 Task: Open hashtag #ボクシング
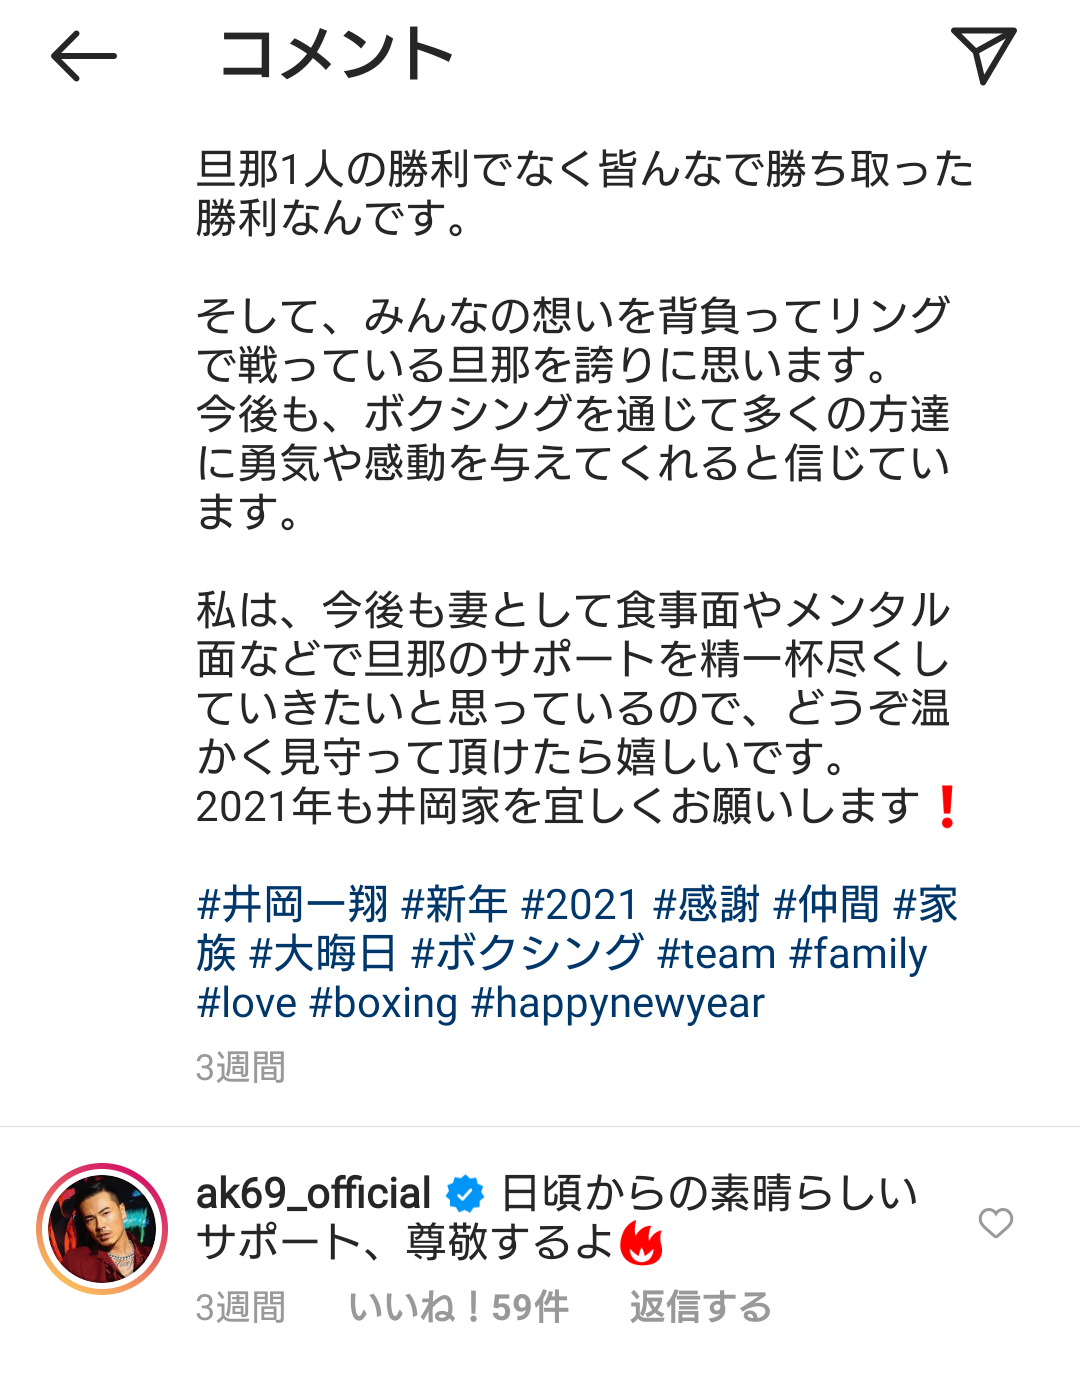coord(527,954)
